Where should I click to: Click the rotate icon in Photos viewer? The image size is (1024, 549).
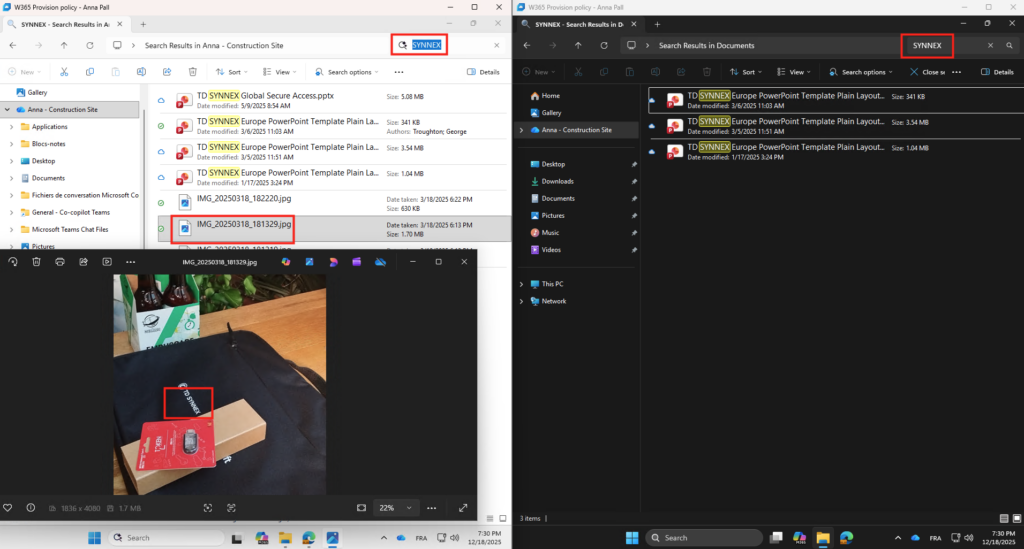click(x=13, y=262)
